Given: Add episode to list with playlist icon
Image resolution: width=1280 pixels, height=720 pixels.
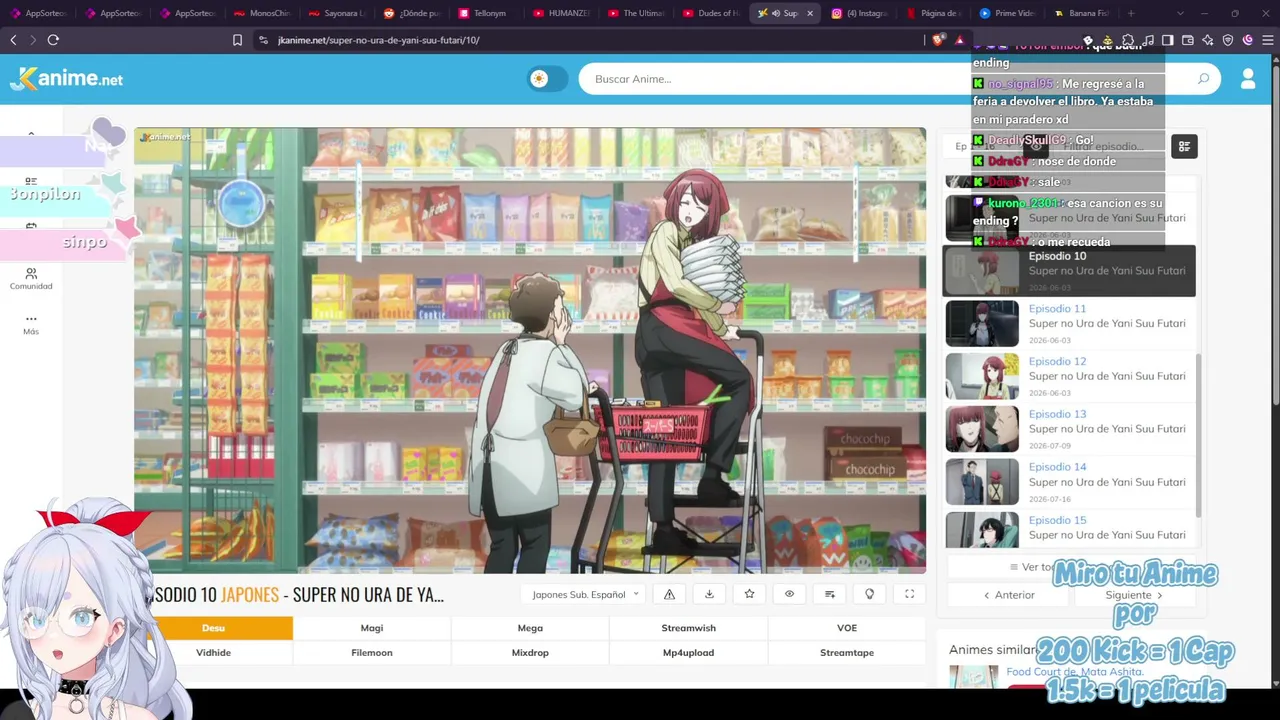Looking at the screenshot, I should (x=829, y=594).
